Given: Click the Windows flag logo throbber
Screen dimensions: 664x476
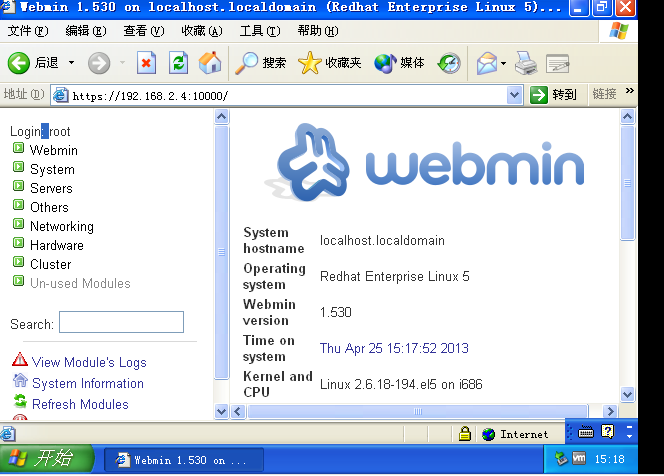Looking at the screenshot, I should pyautogui.click(x=619, y=30).
